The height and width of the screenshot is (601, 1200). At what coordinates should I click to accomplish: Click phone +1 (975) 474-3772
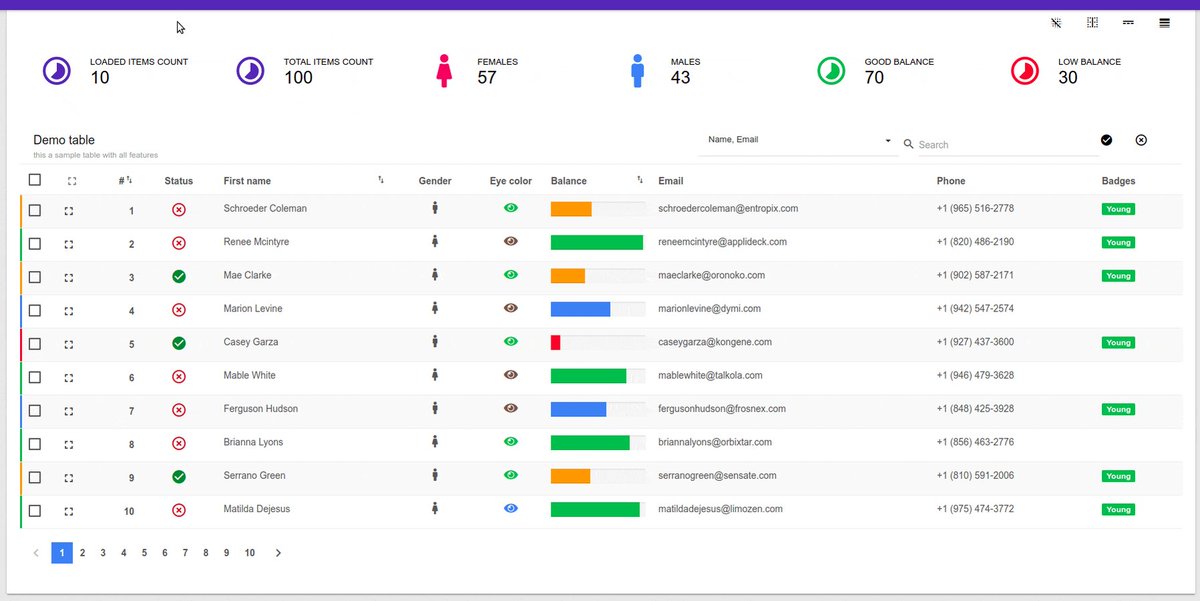(x=975, y=508)
